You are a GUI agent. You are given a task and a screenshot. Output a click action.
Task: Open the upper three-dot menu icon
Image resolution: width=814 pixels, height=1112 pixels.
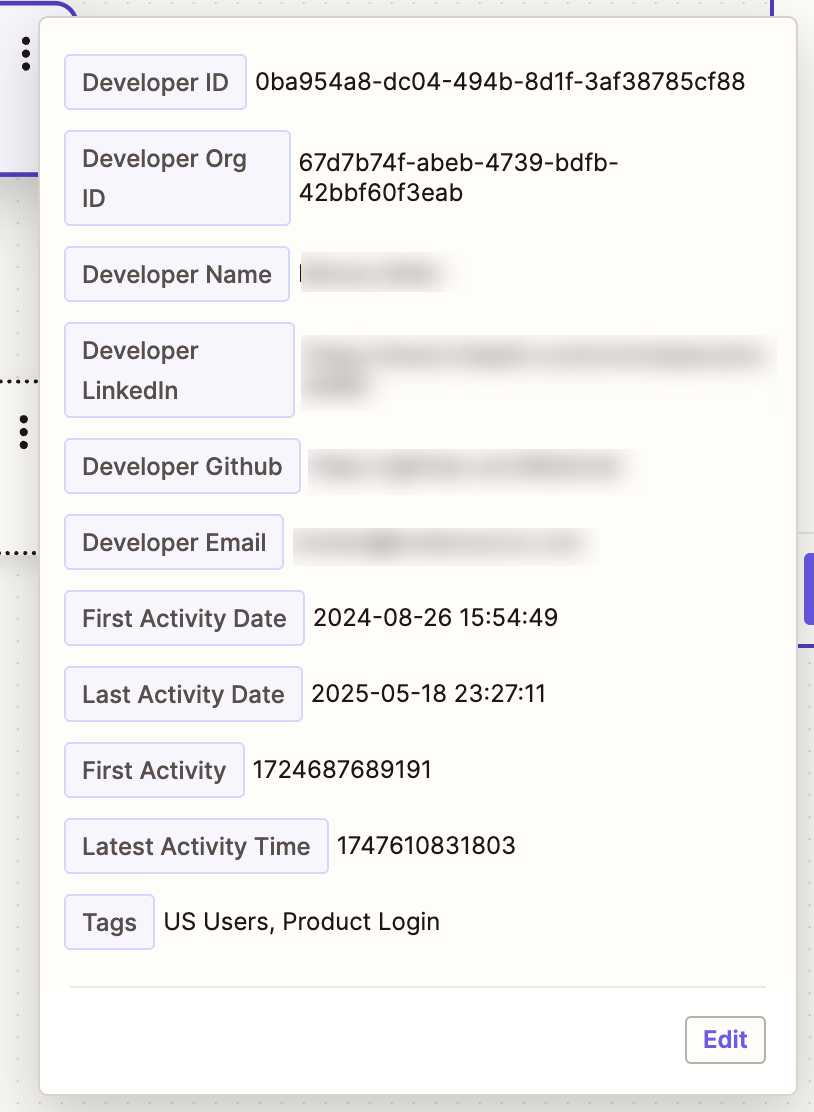click(x=25, y=53)
